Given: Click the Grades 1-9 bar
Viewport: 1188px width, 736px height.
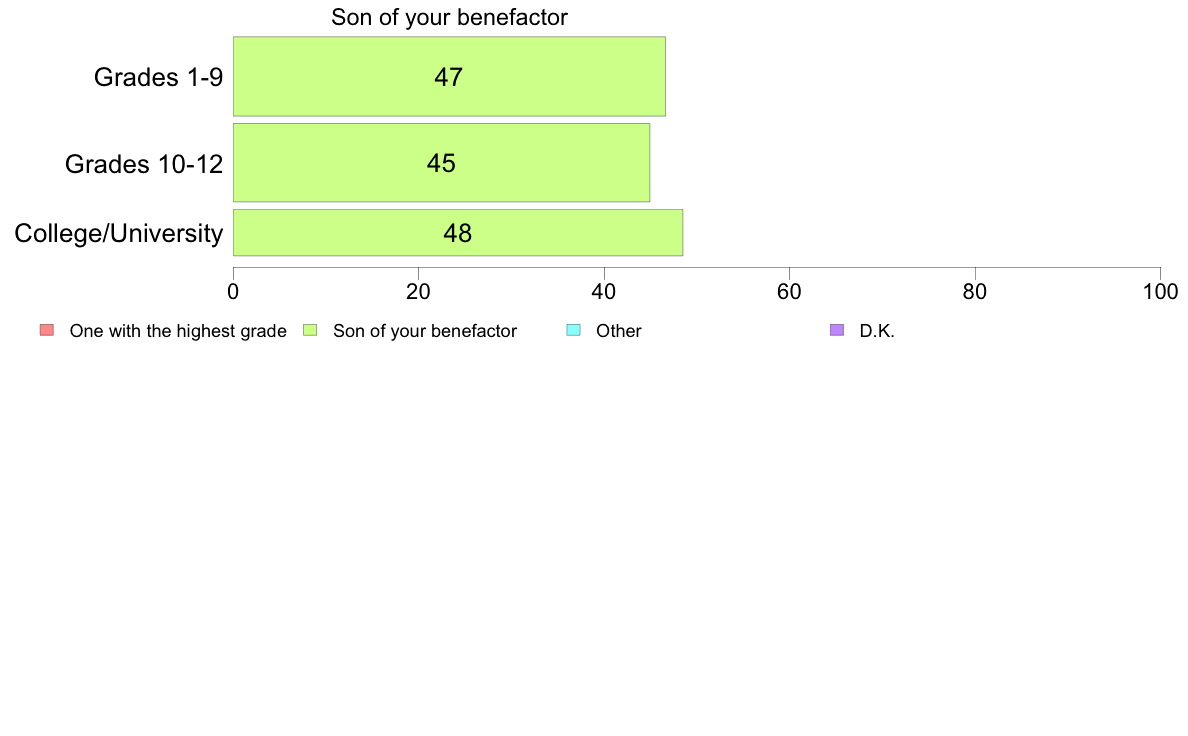Looking at the screenshot, I should pos(449,77).
